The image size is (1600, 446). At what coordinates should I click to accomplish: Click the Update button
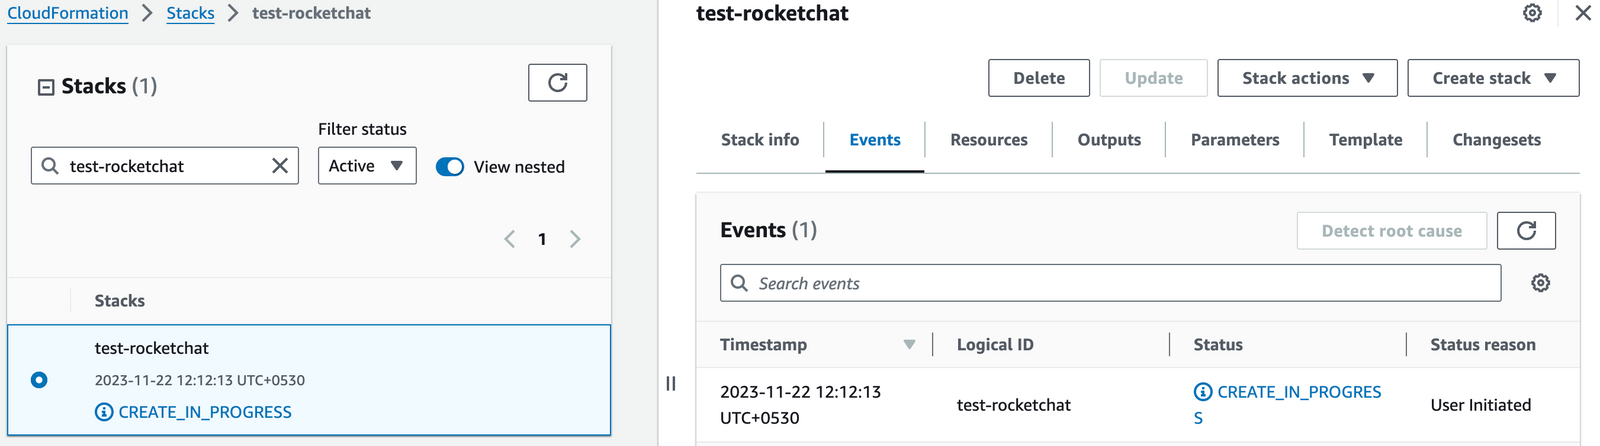point(1154,78)
